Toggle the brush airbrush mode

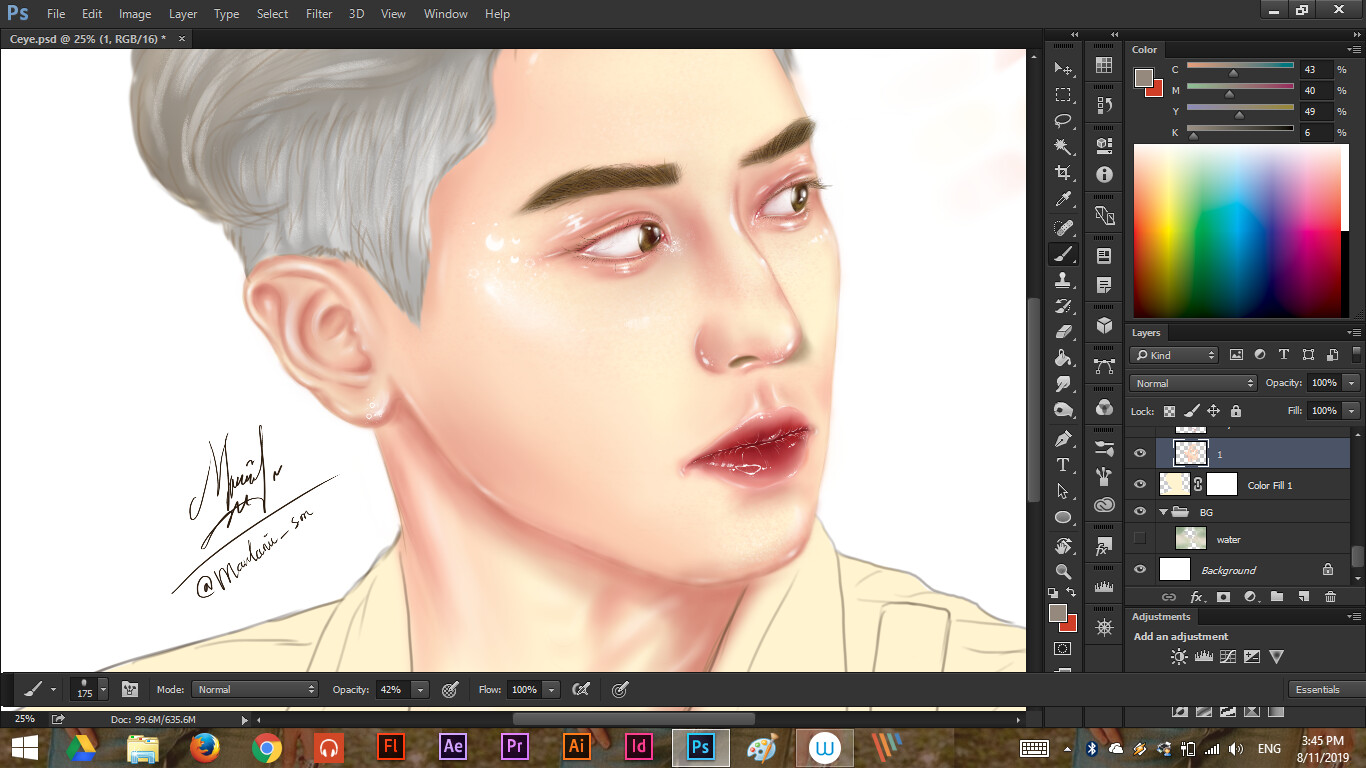580,689
